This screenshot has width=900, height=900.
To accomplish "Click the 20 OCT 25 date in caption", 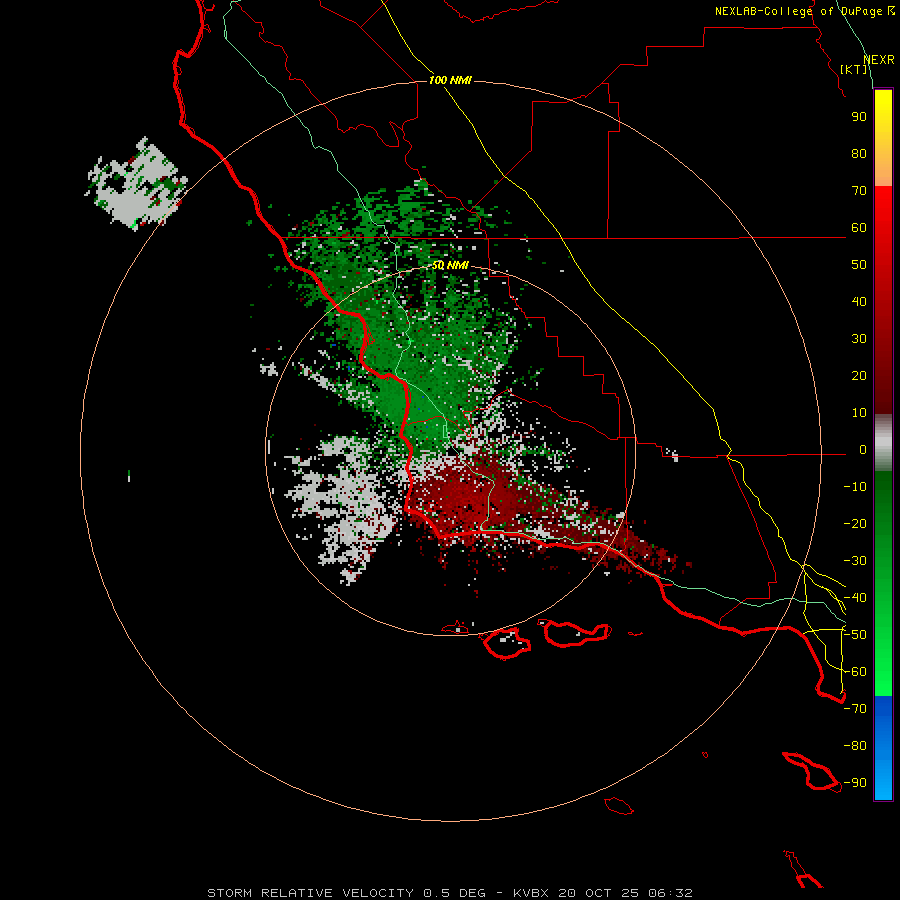I will pos(599,893).
